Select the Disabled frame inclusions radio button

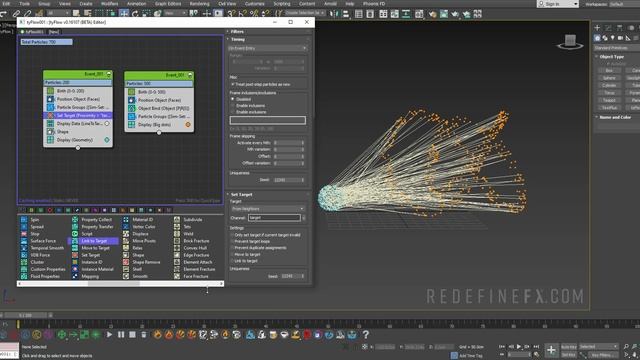[233, 99]
